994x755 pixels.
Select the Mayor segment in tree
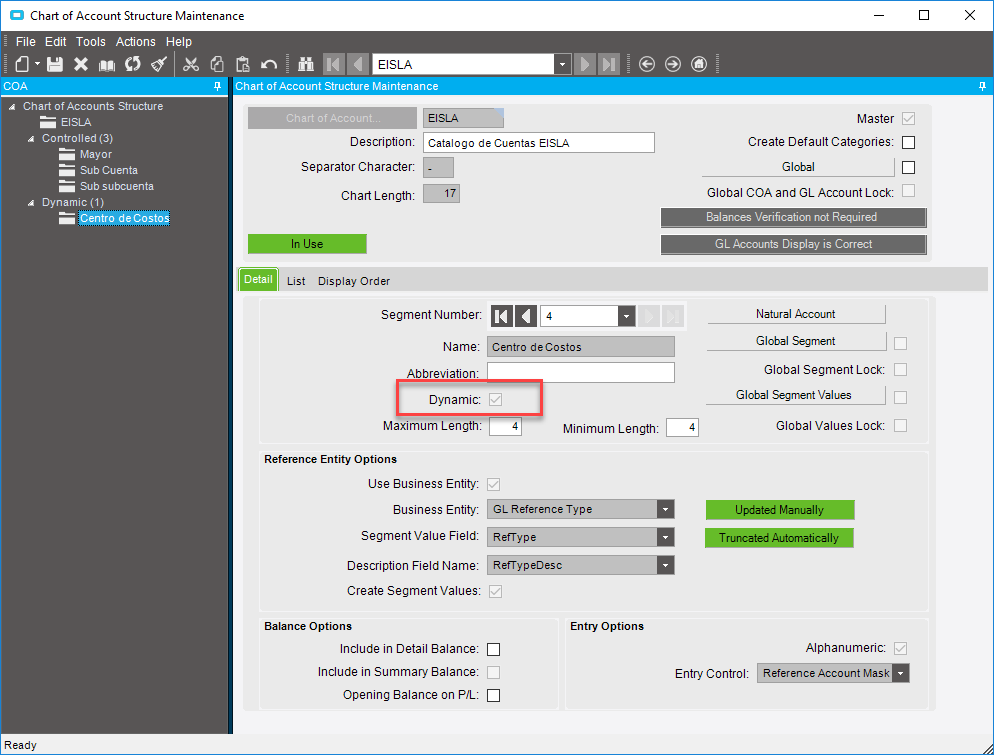tap(96, 154)
